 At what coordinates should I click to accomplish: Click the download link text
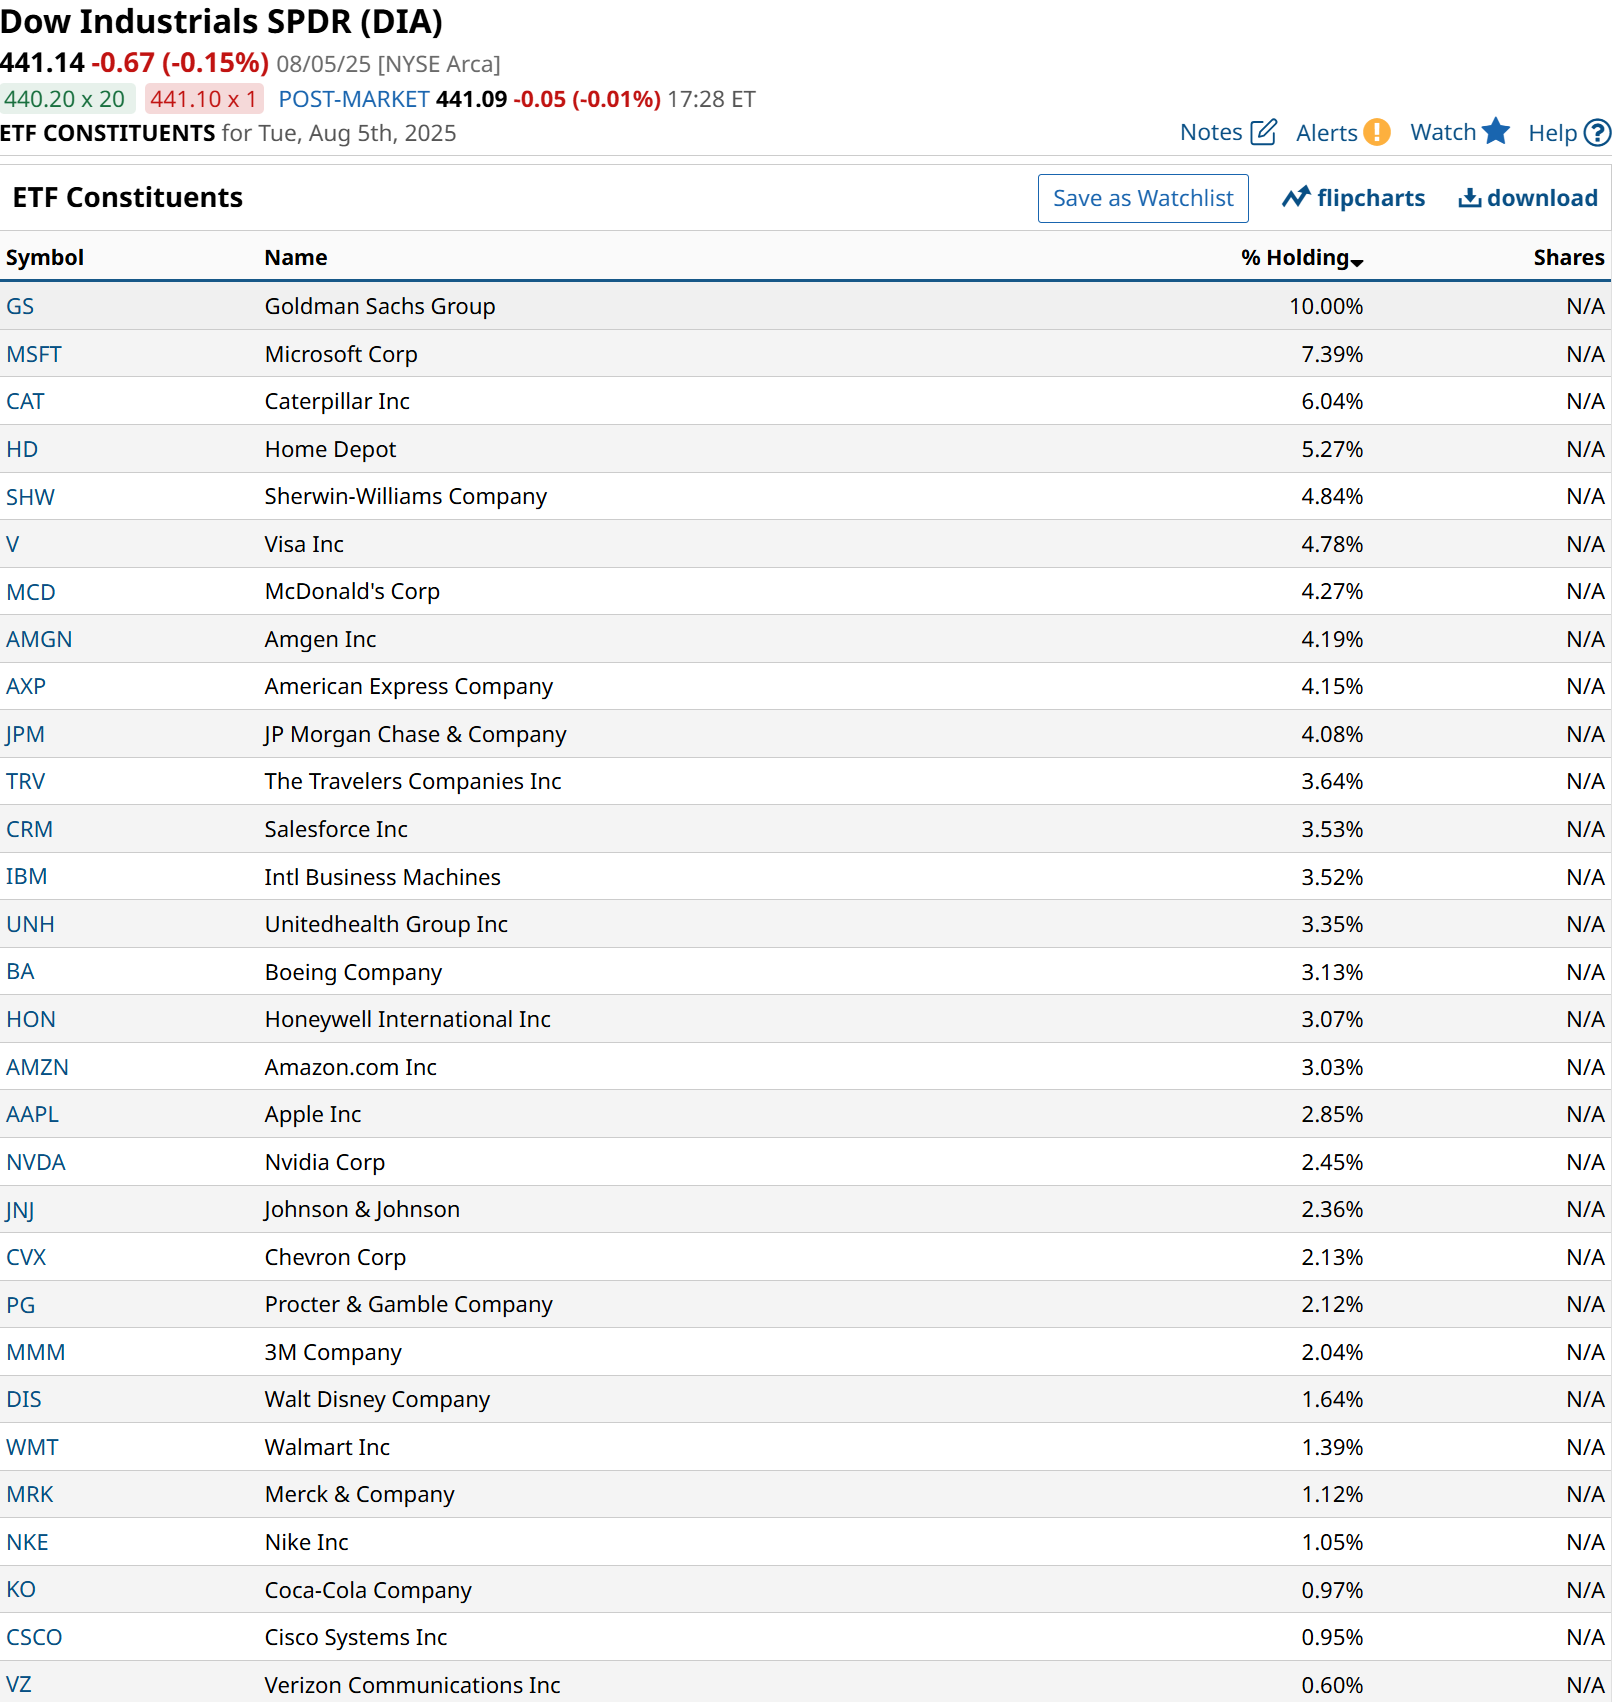(1542, 198)
